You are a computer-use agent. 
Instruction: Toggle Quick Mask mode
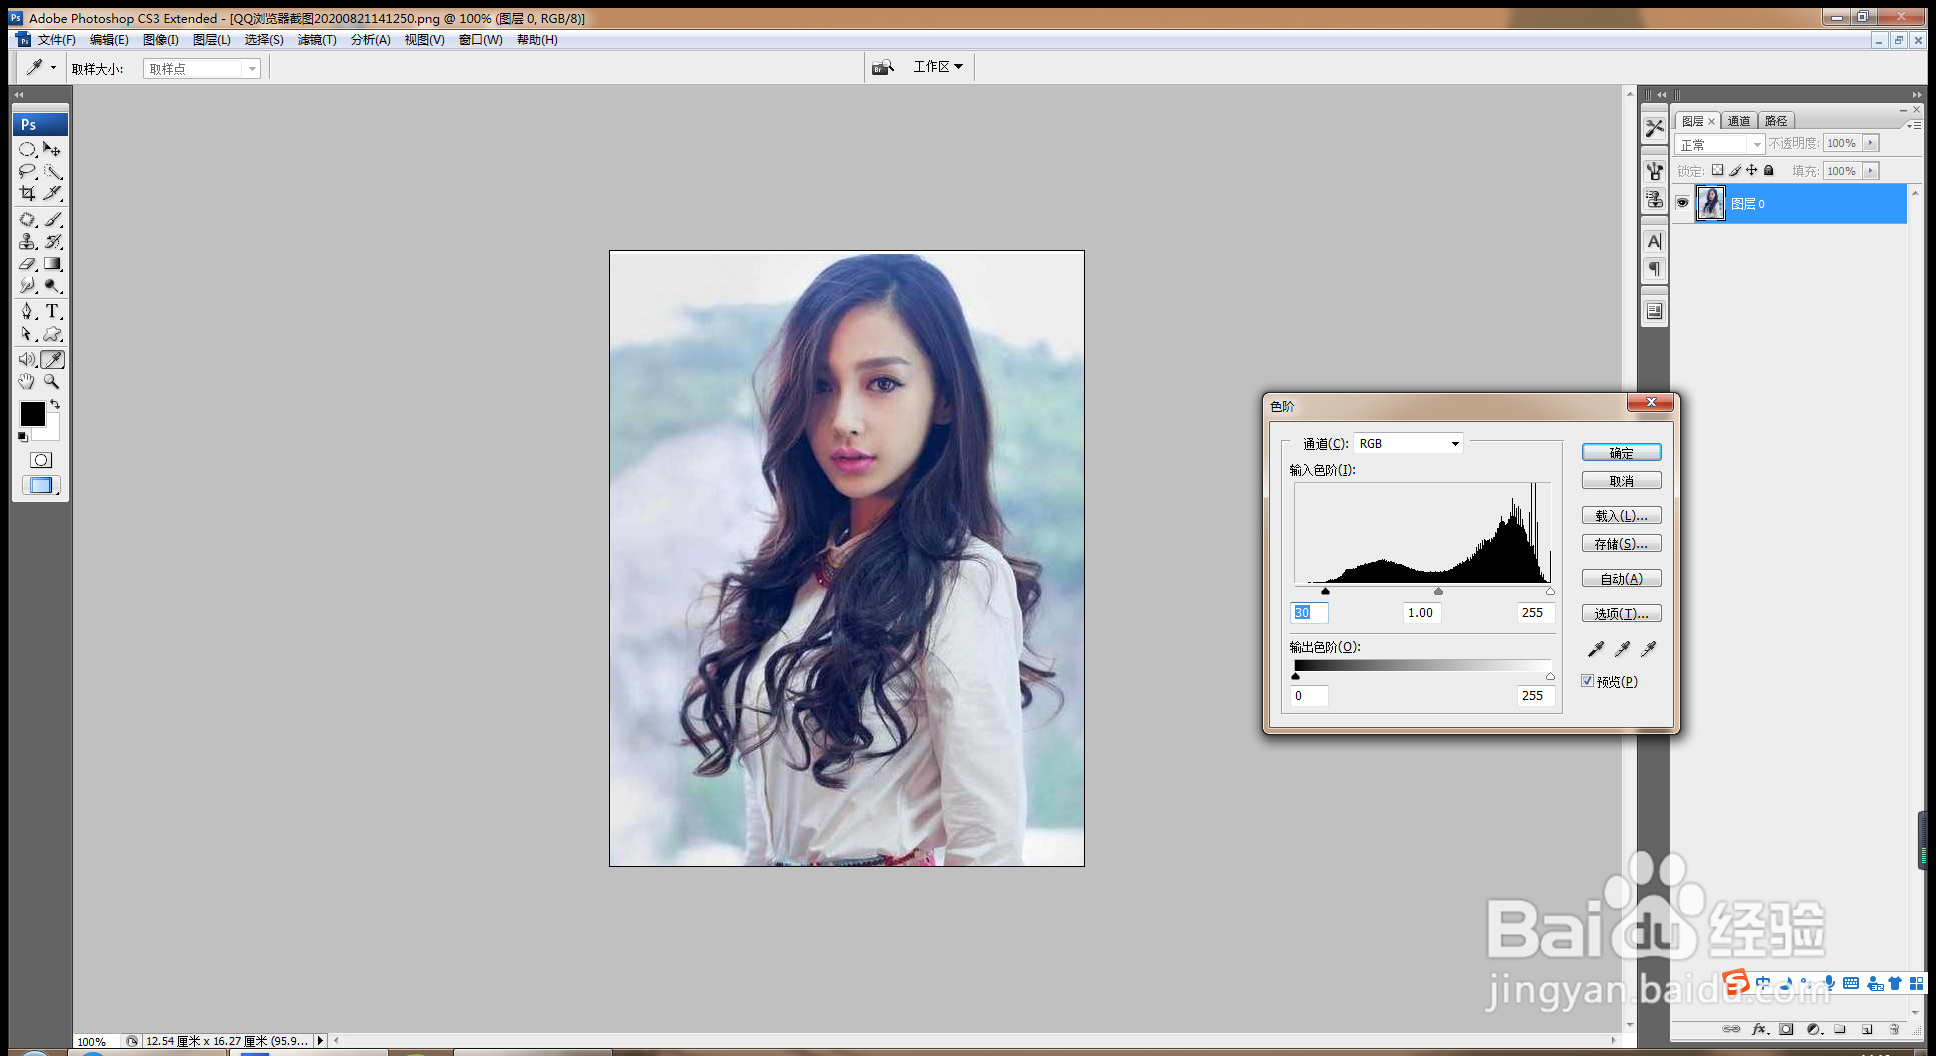pos(41,460)
